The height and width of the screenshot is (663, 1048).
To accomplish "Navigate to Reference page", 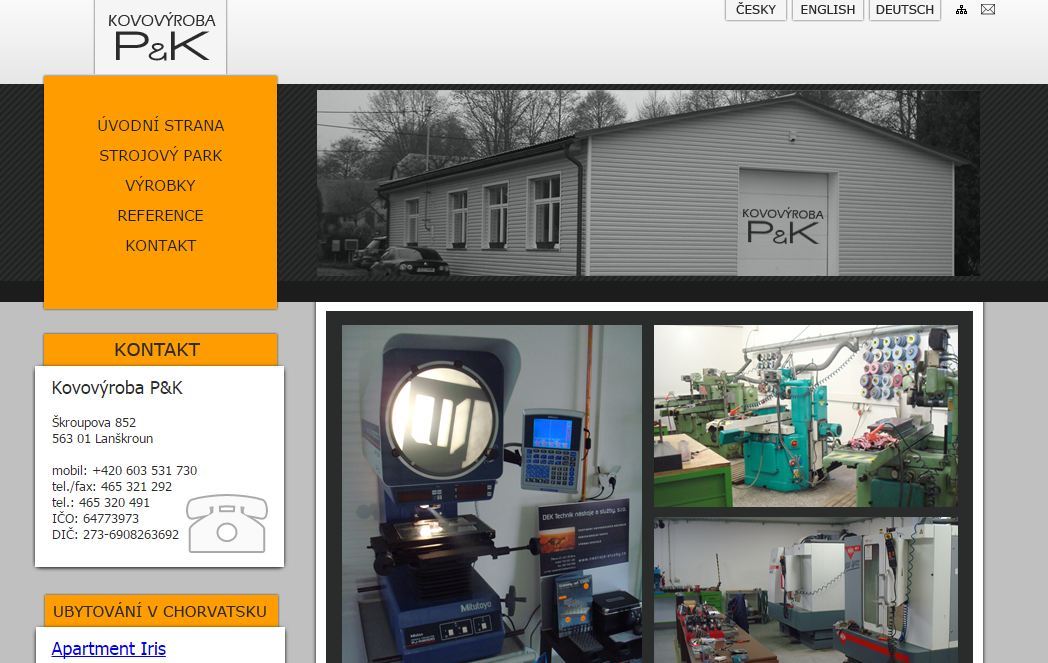I will (x=160, y=216).
